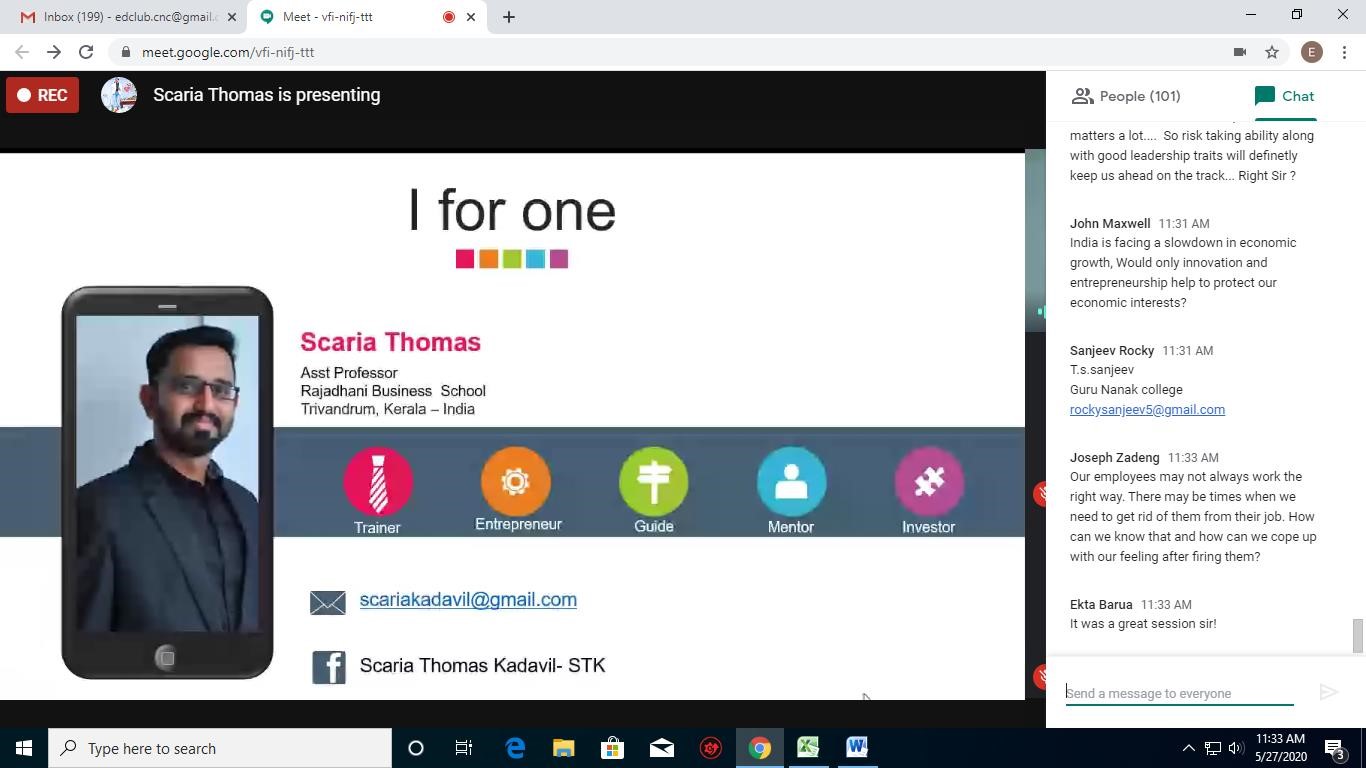Click the pink color square on slide

pyautogui.click(x=465, y=259)
